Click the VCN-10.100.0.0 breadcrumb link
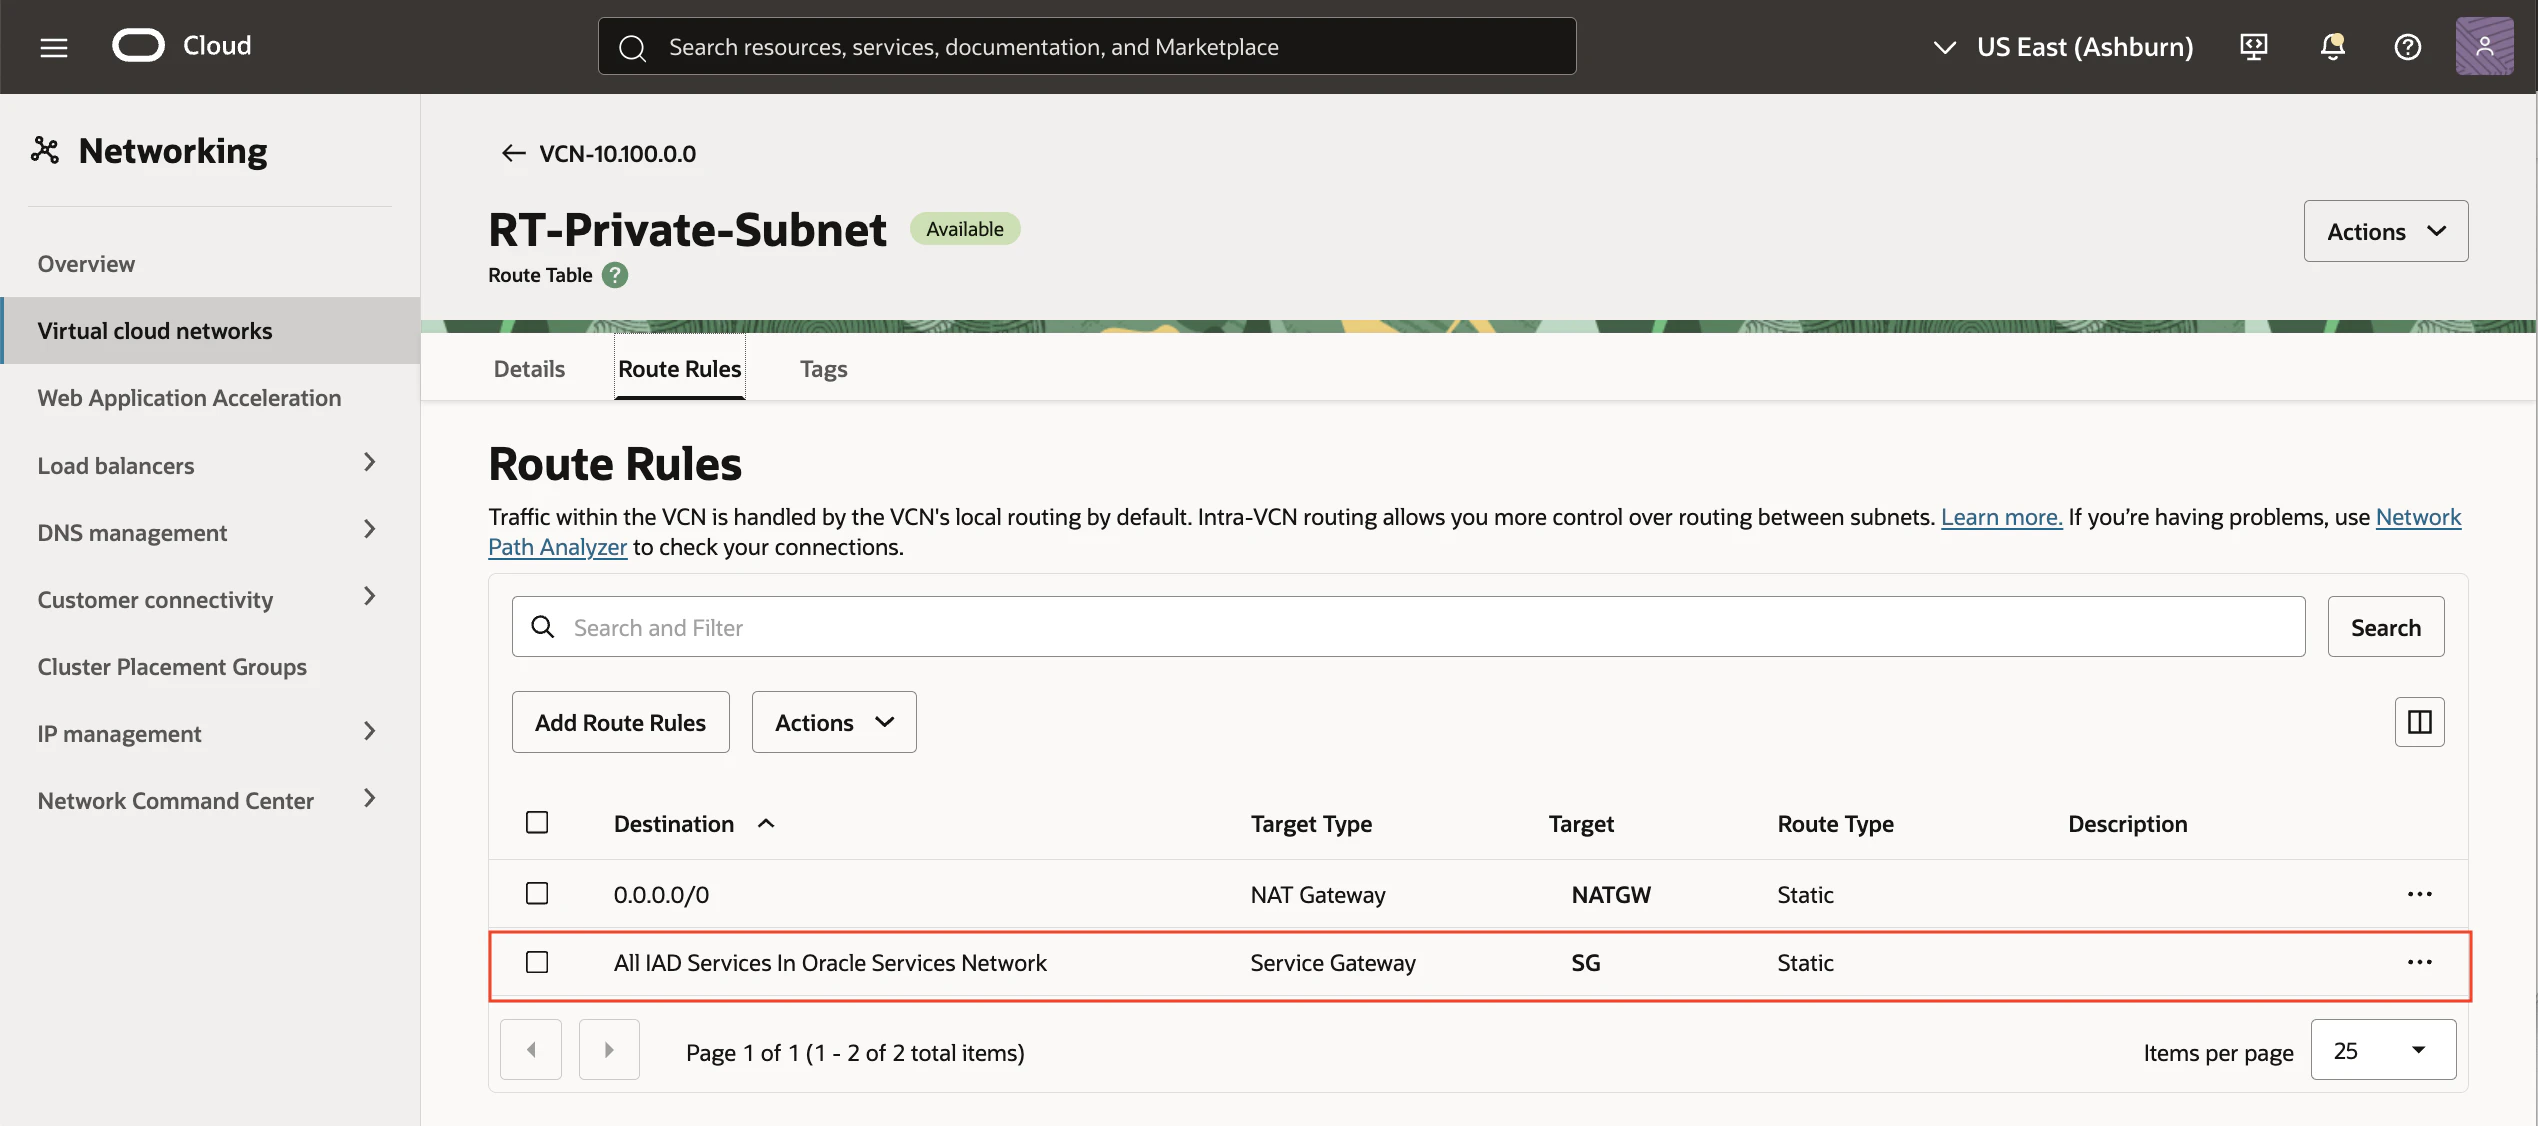Screen dimensions: 2538x1126 click(617, 153)
